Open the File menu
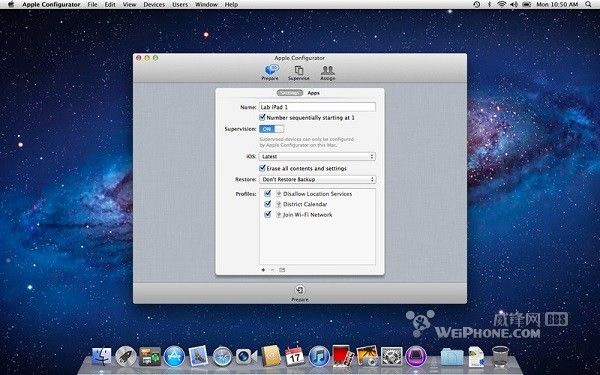 click(92, 5)
